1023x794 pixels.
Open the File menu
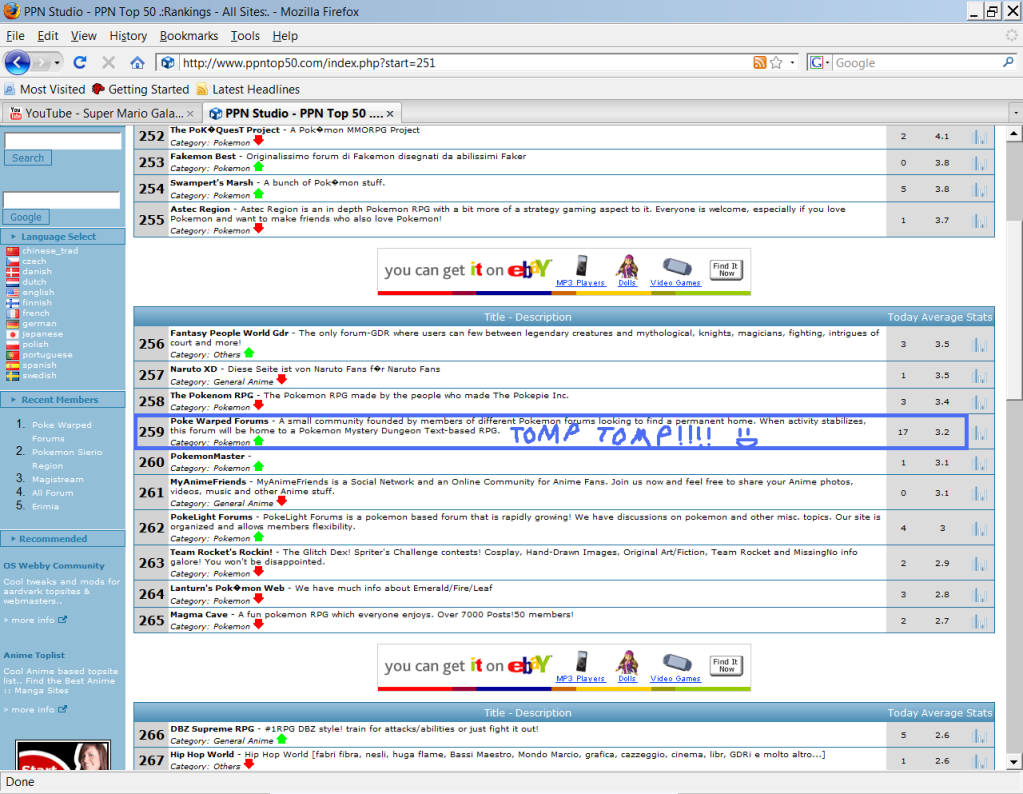[x=15, y=36]
